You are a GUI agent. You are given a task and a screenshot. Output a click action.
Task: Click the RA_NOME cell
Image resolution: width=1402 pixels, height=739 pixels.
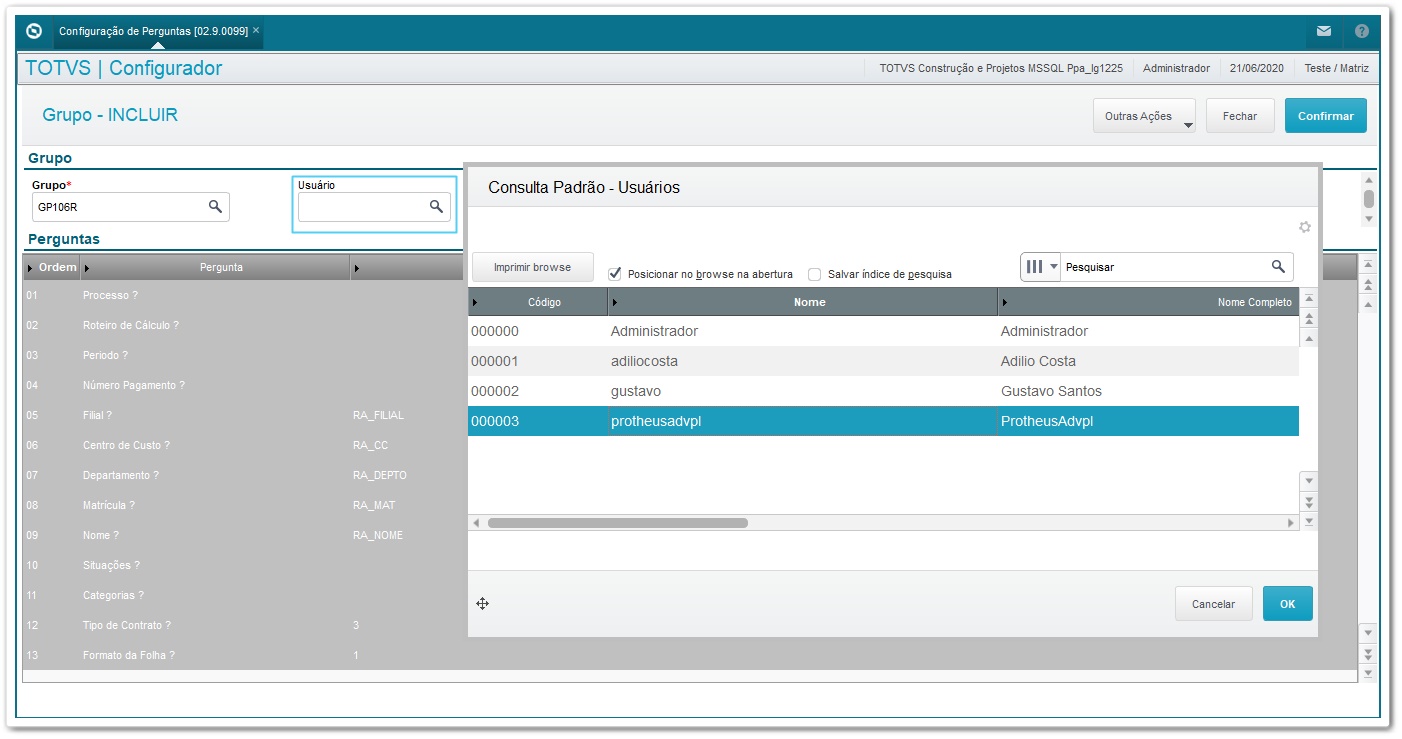pyautogui.click(x=377, y=535)
